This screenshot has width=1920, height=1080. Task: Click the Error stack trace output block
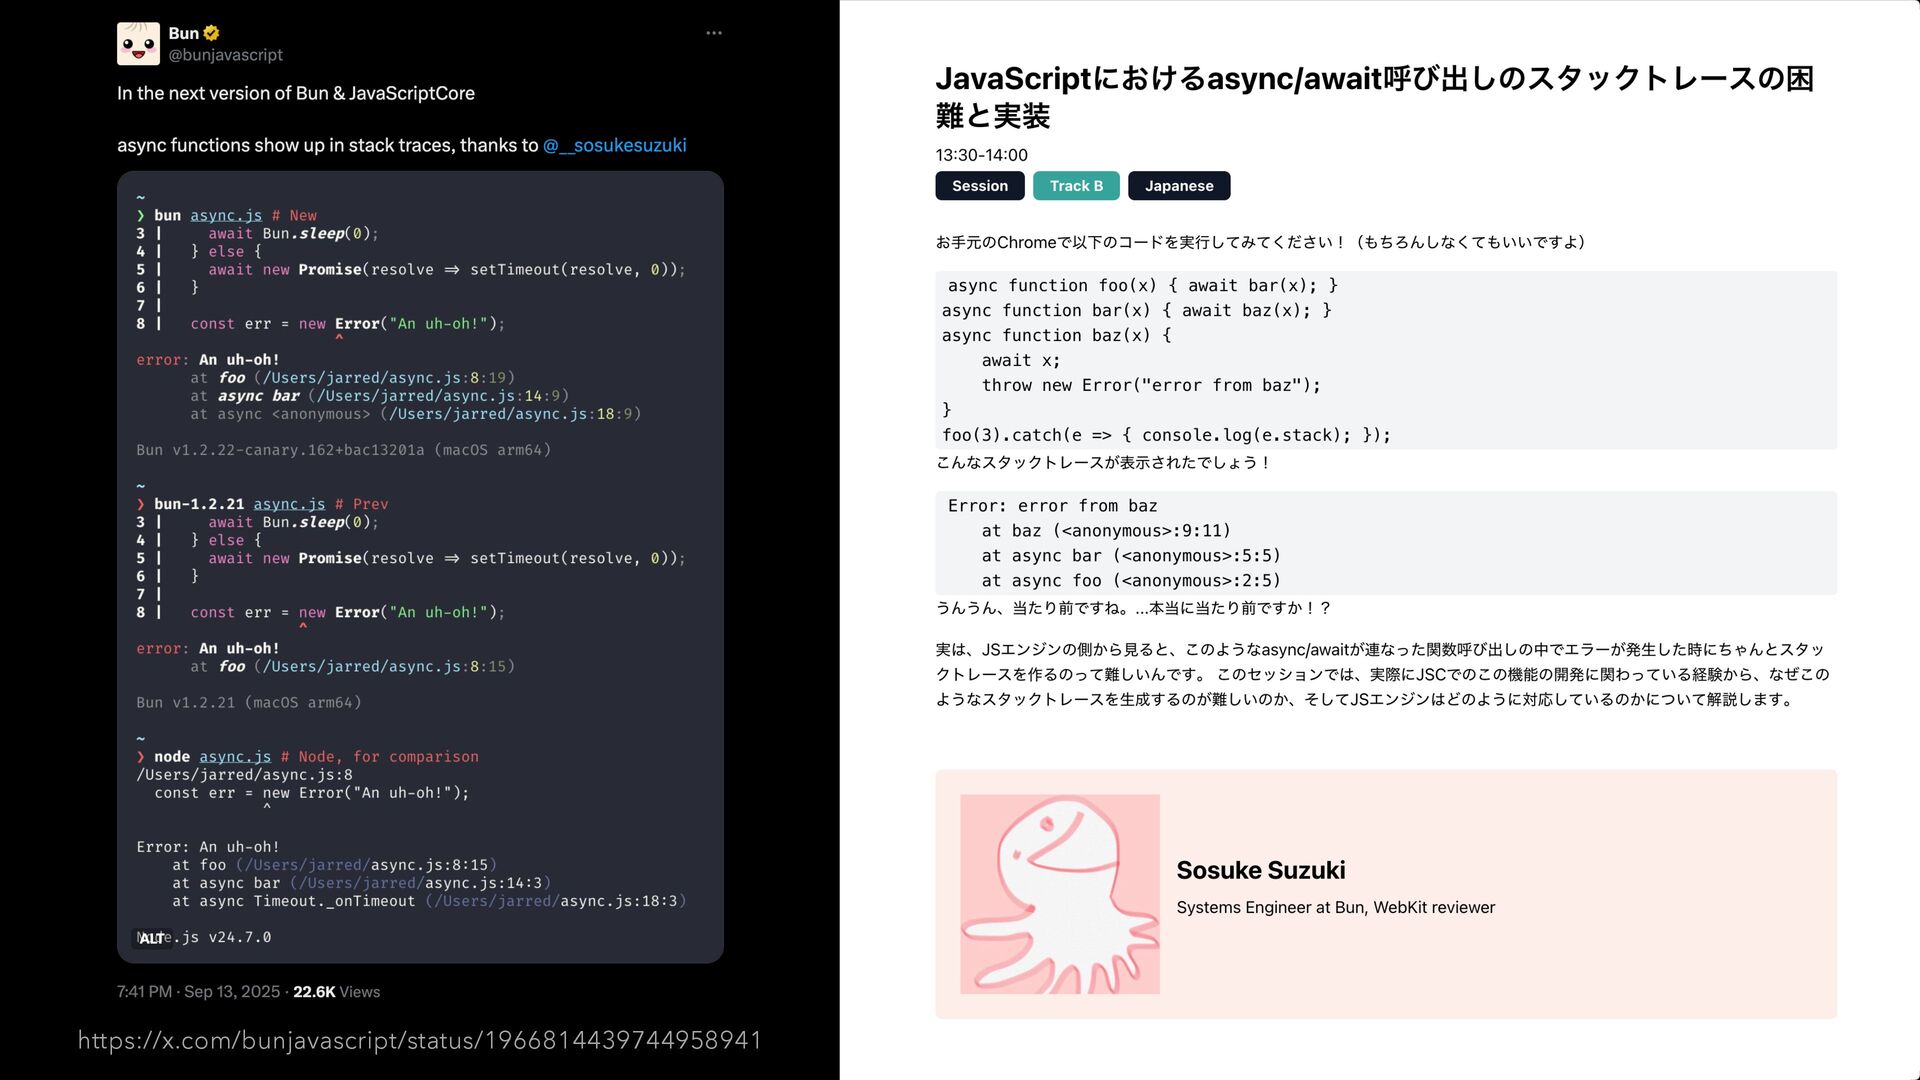pos(1385,543)
